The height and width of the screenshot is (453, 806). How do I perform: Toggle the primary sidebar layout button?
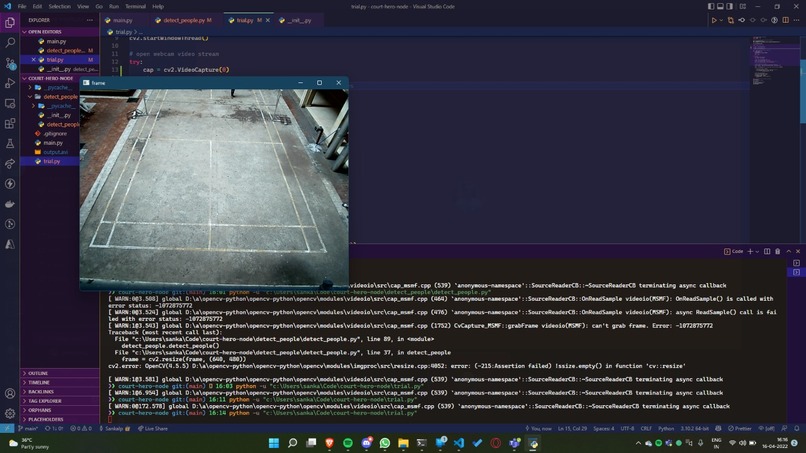tap(711, 7)
